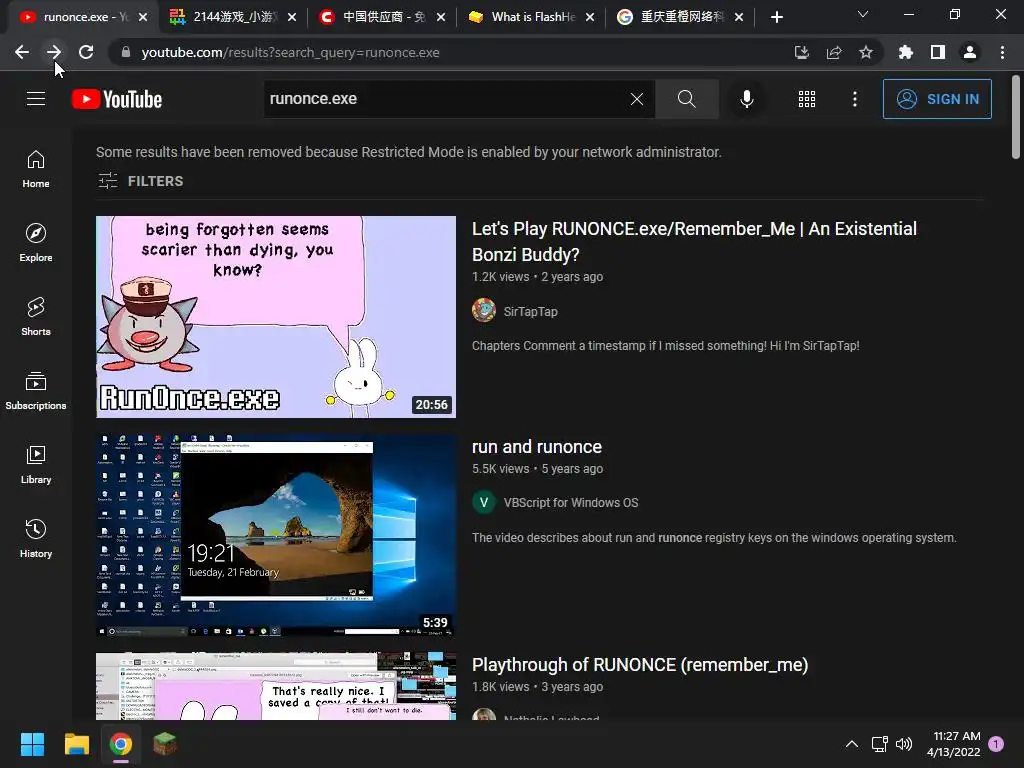Click the SirTapTap channel avatar
This screenshot has height=768, width=1024.
(484, 310)
